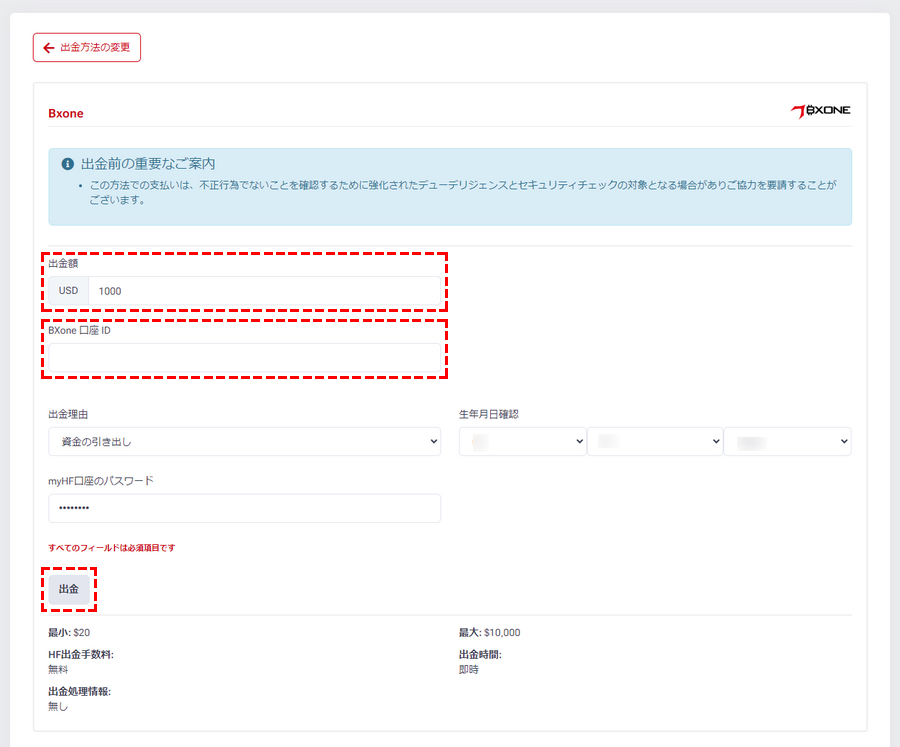Focus the 出金額 amount input field
Screen dimensions: 900x747
[x=265, y=291]
